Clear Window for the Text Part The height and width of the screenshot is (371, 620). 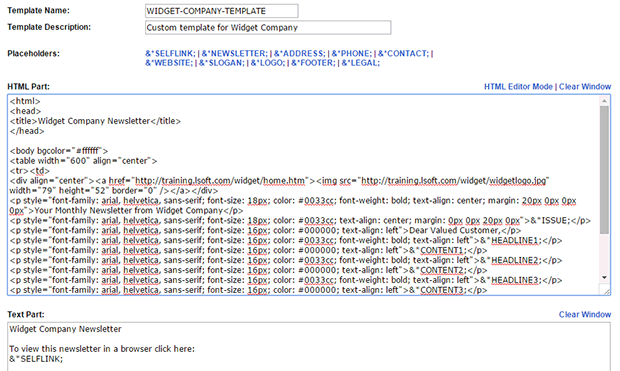(x=585, y=314)
